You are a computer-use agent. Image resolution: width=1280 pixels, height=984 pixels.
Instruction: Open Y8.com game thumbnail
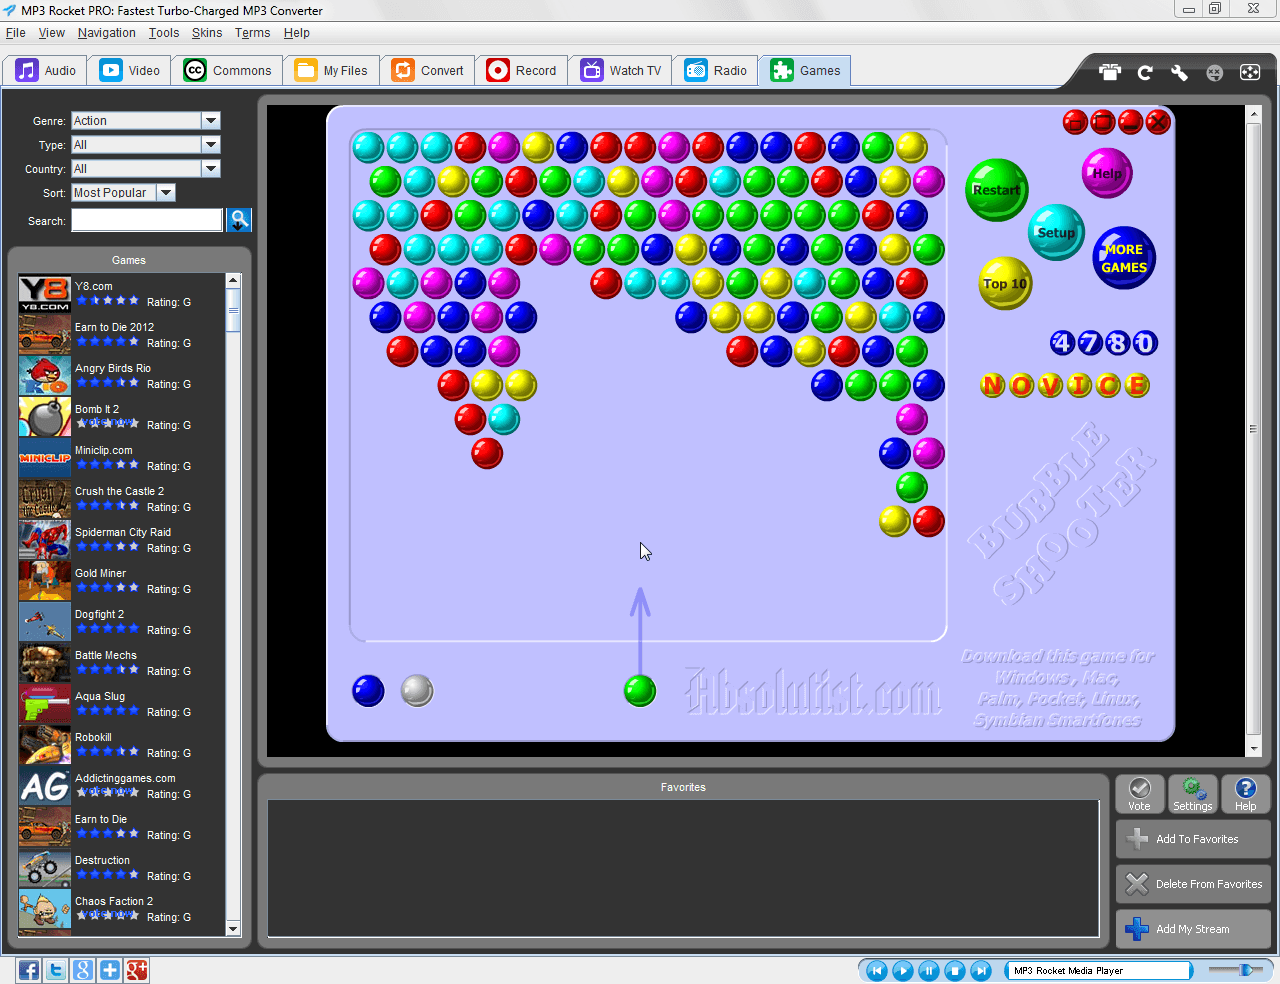point(45,294)
